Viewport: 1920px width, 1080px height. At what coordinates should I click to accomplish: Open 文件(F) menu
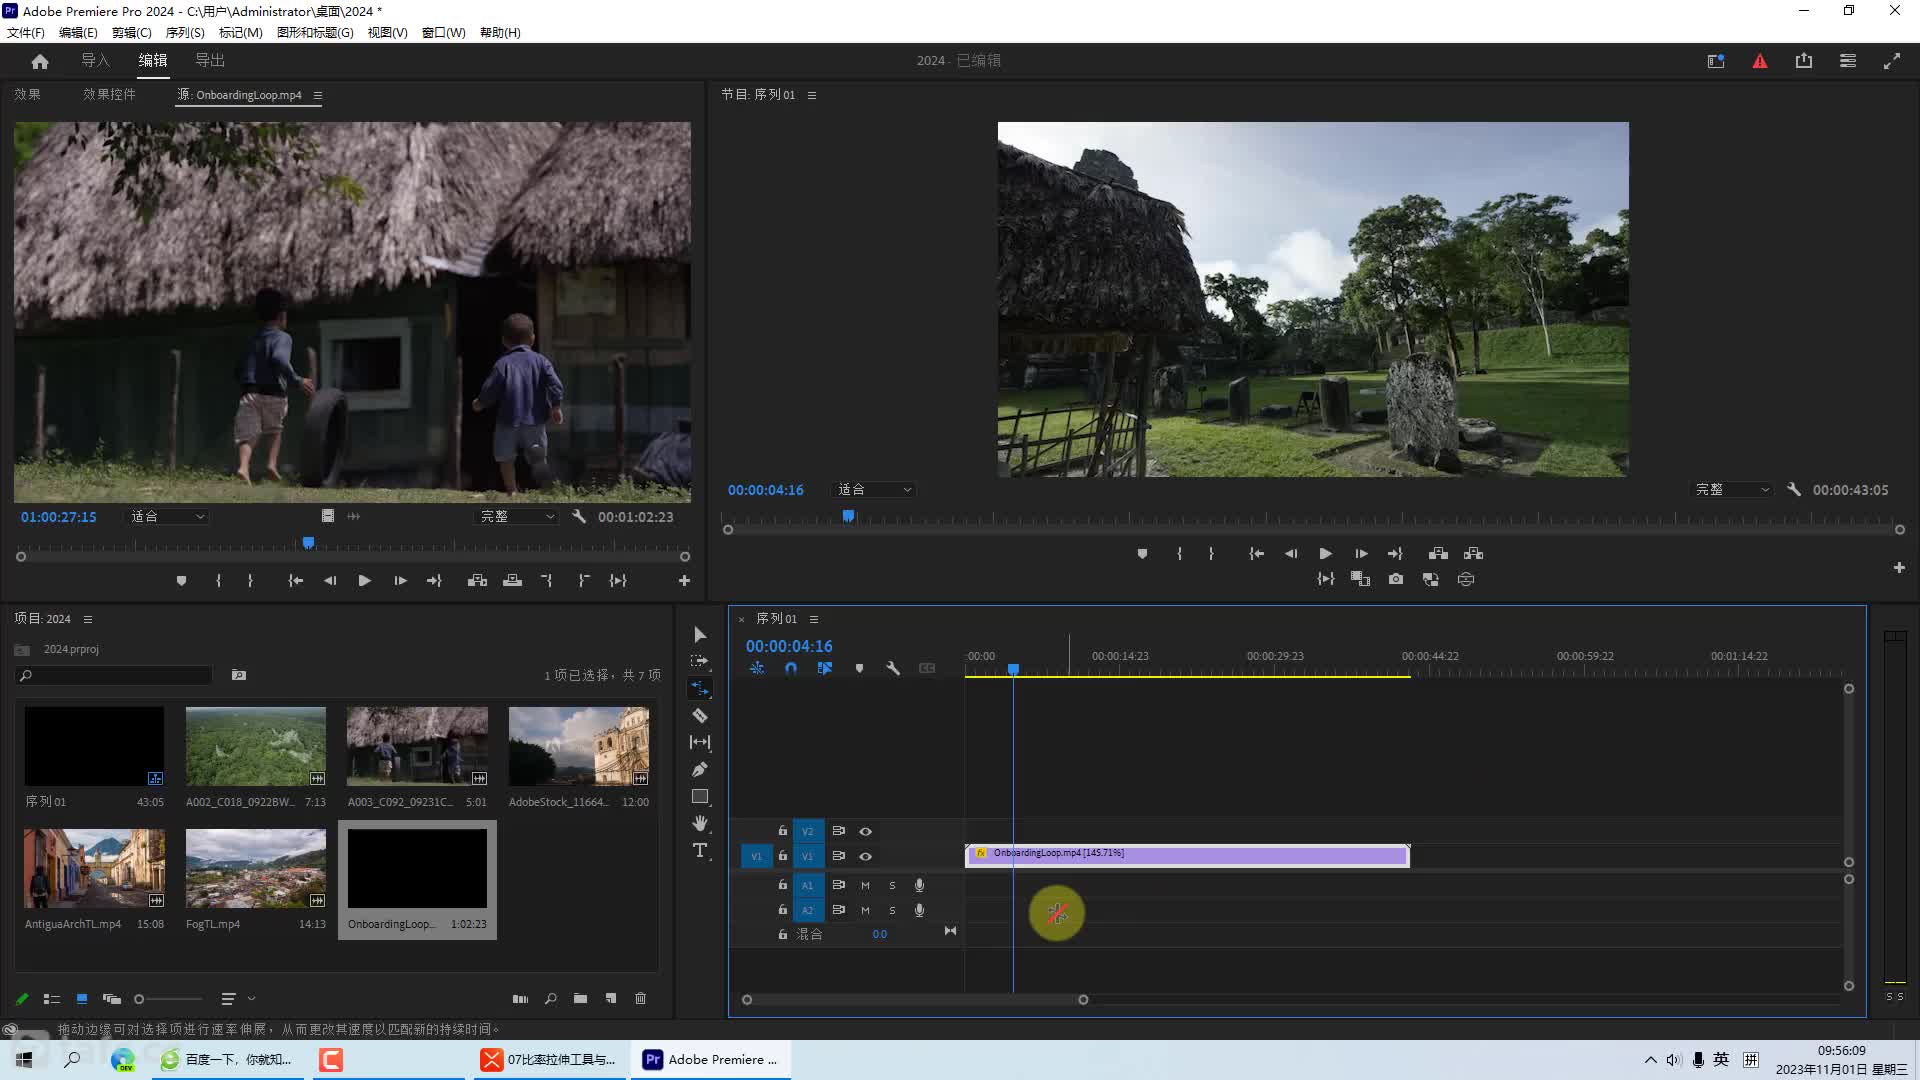(x=26, y=32)
